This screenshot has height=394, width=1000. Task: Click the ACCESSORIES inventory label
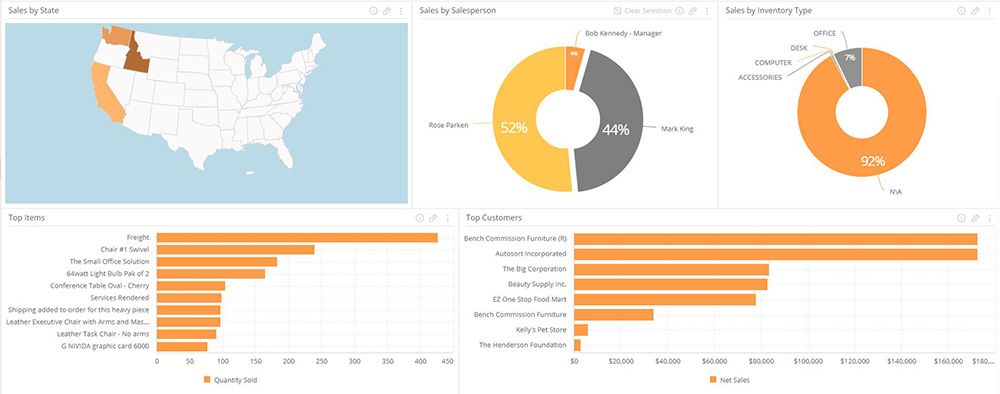point(760,77)
